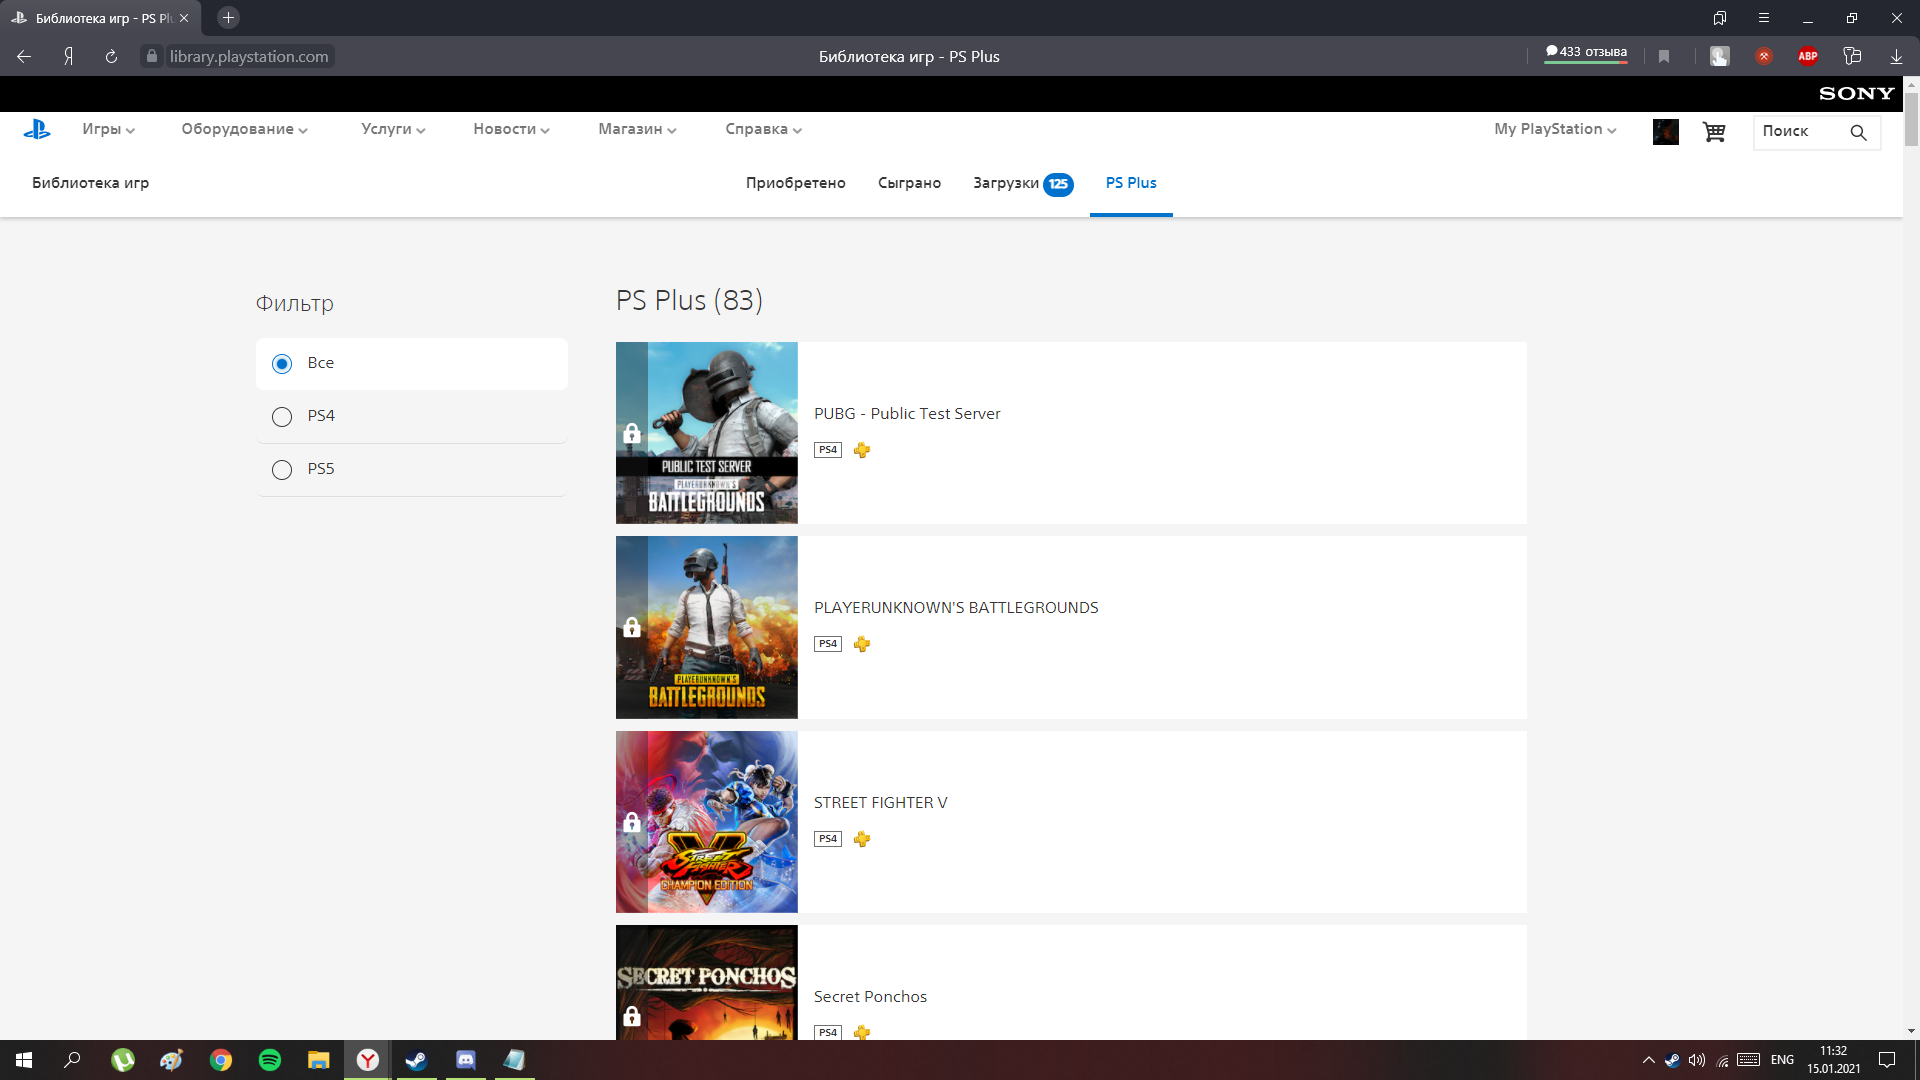Click the browser back arrow
This screenshot has height=1080, width=1920.
point(24,56)
